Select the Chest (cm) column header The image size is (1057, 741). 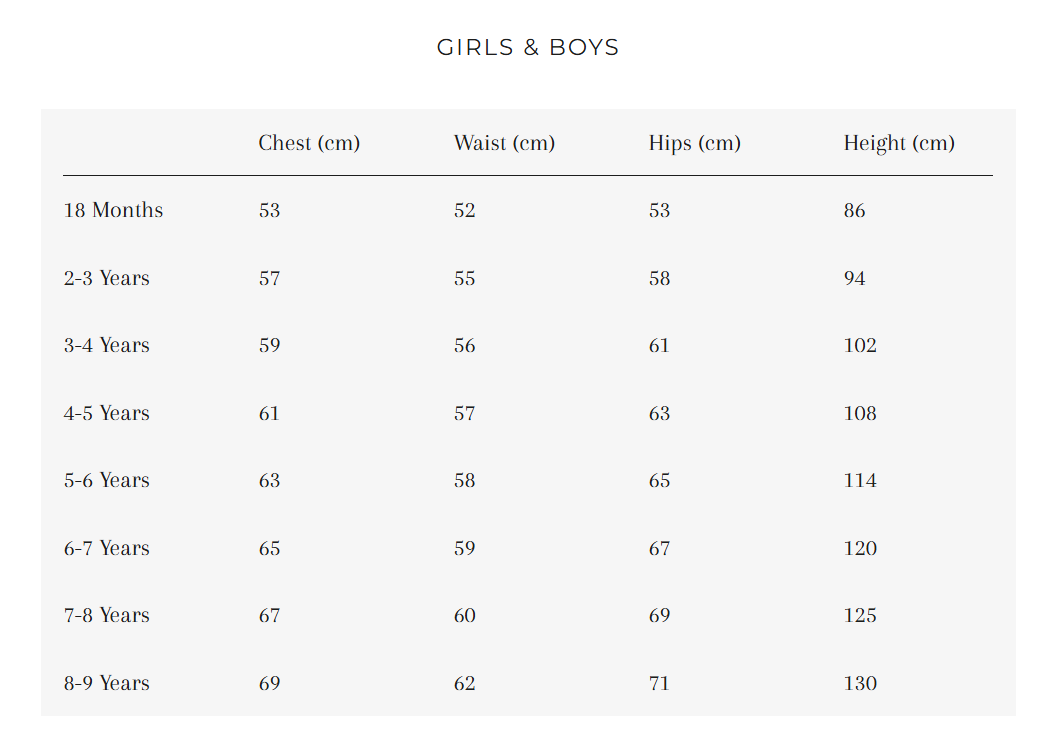(x=309, y=143)
